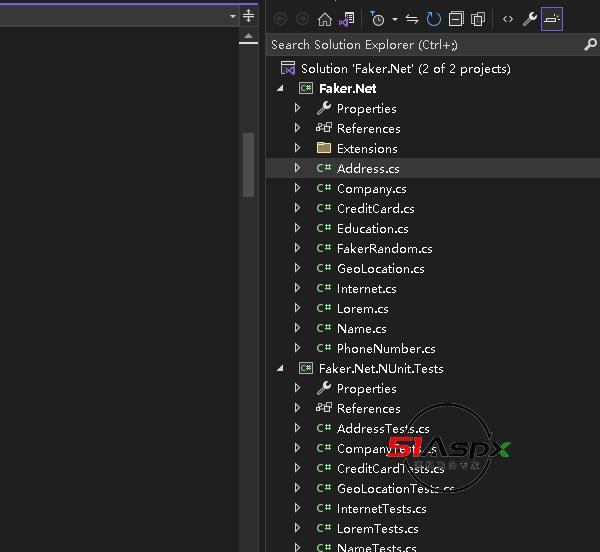Click the Show All Files icon
This screenshot has height=552, width=600.
point(478,19)
